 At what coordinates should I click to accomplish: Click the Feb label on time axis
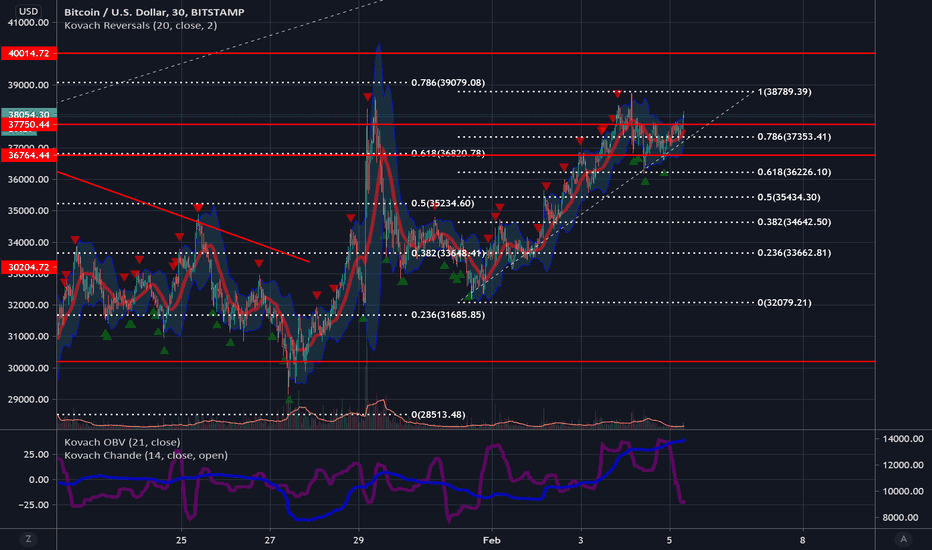(492, 540)
